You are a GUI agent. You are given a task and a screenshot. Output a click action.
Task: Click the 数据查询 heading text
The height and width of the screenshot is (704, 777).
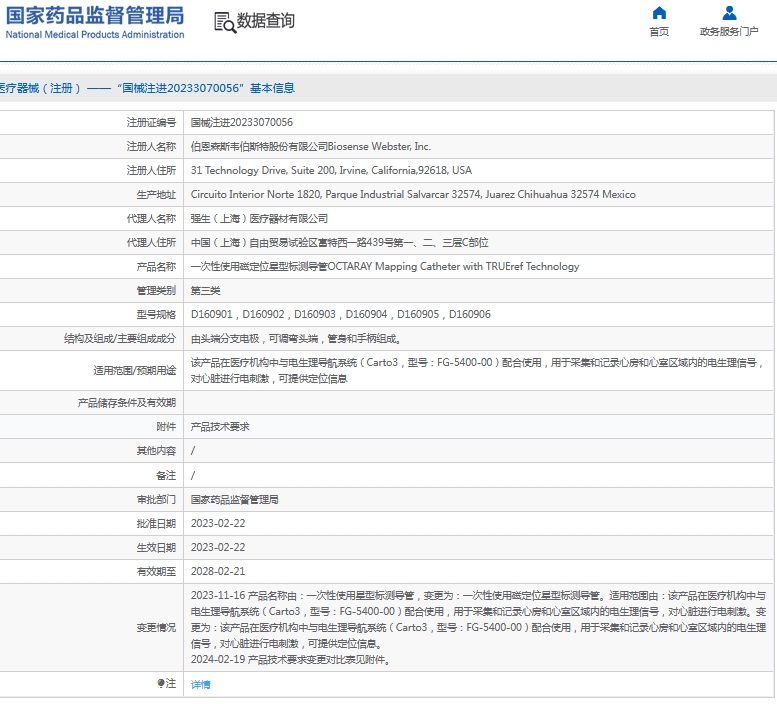pos(266,21)
